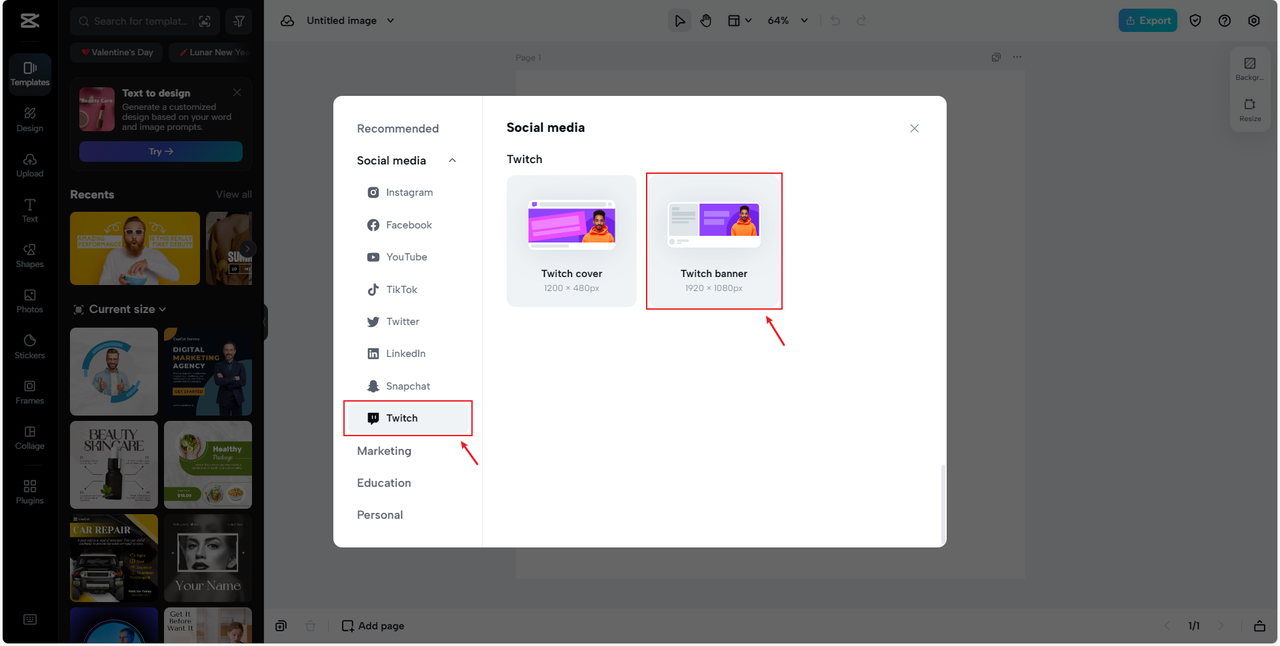Open the Design sidebar panel
Image resolution: width=1280 pixels, height=646 pixels.
pos(30,120)
